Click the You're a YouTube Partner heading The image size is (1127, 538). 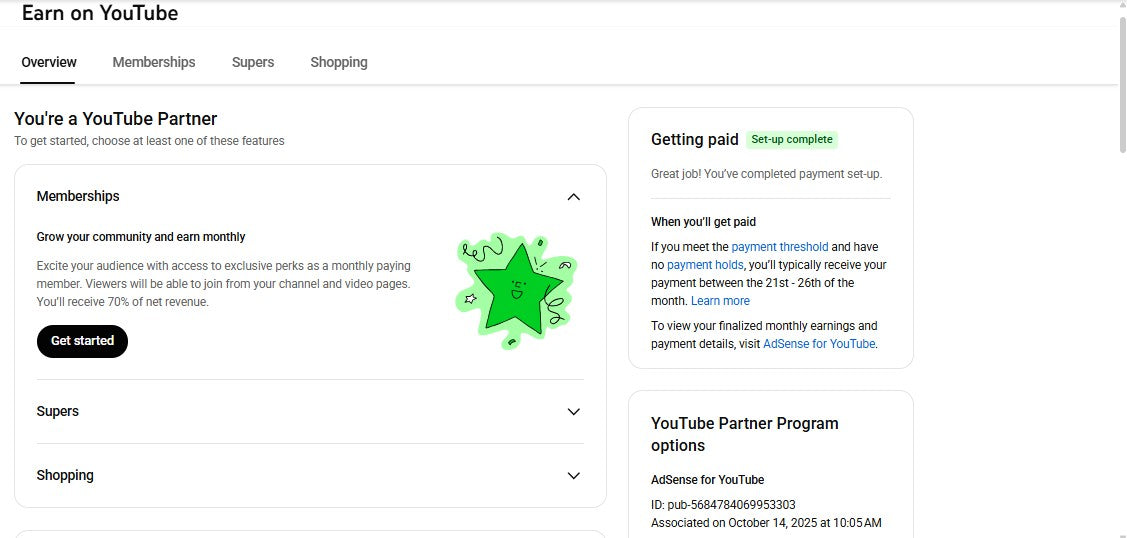116,119
